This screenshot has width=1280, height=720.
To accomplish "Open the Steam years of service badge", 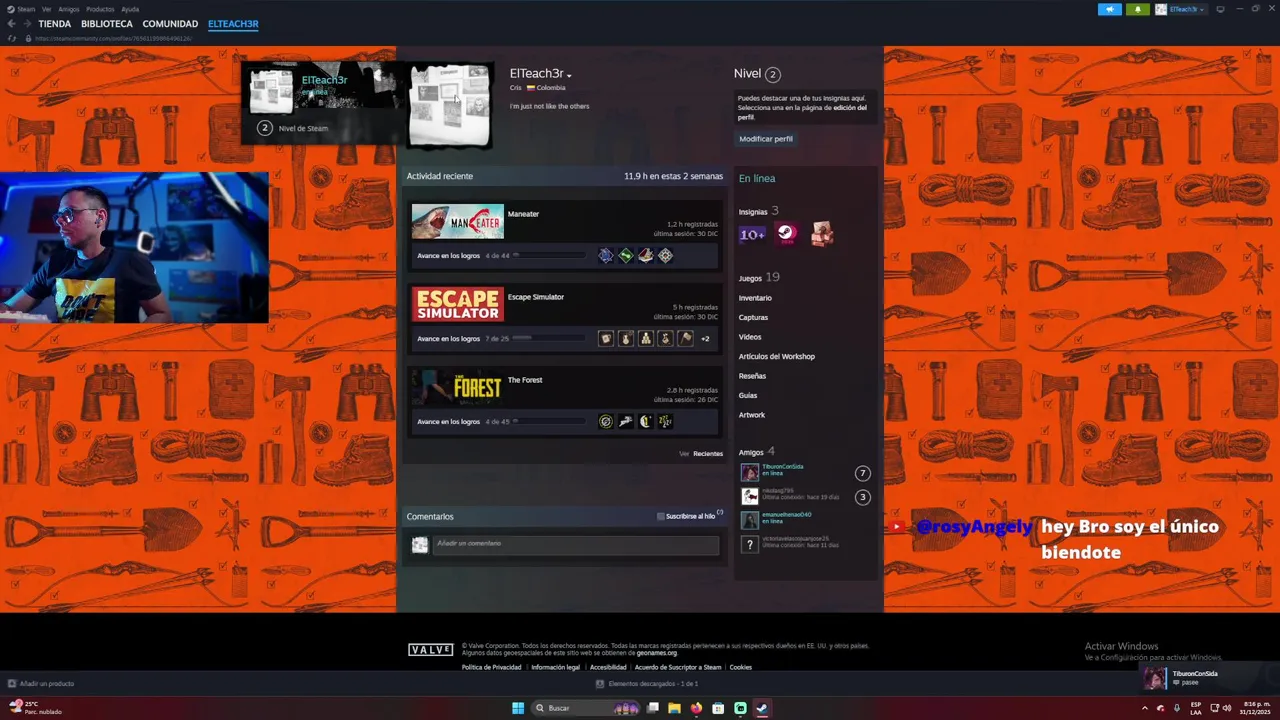I will click(787, 234).
